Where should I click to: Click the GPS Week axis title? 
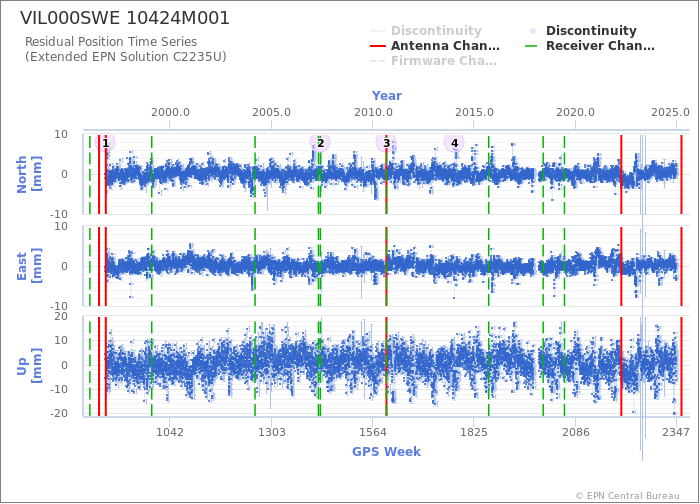tap(386, 451)
